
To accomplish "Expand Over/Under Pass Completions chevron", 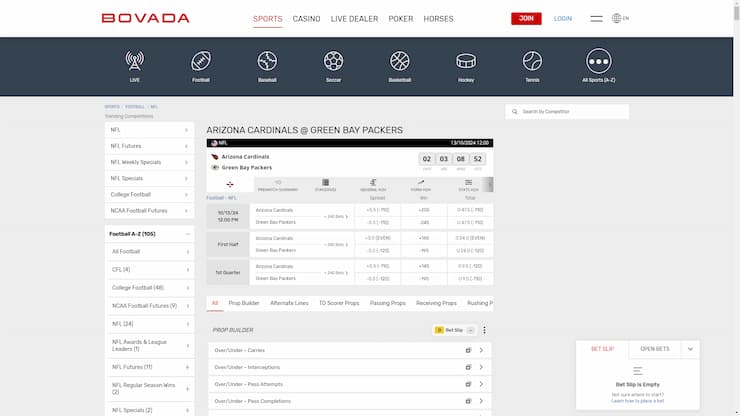I will [481, 401].
